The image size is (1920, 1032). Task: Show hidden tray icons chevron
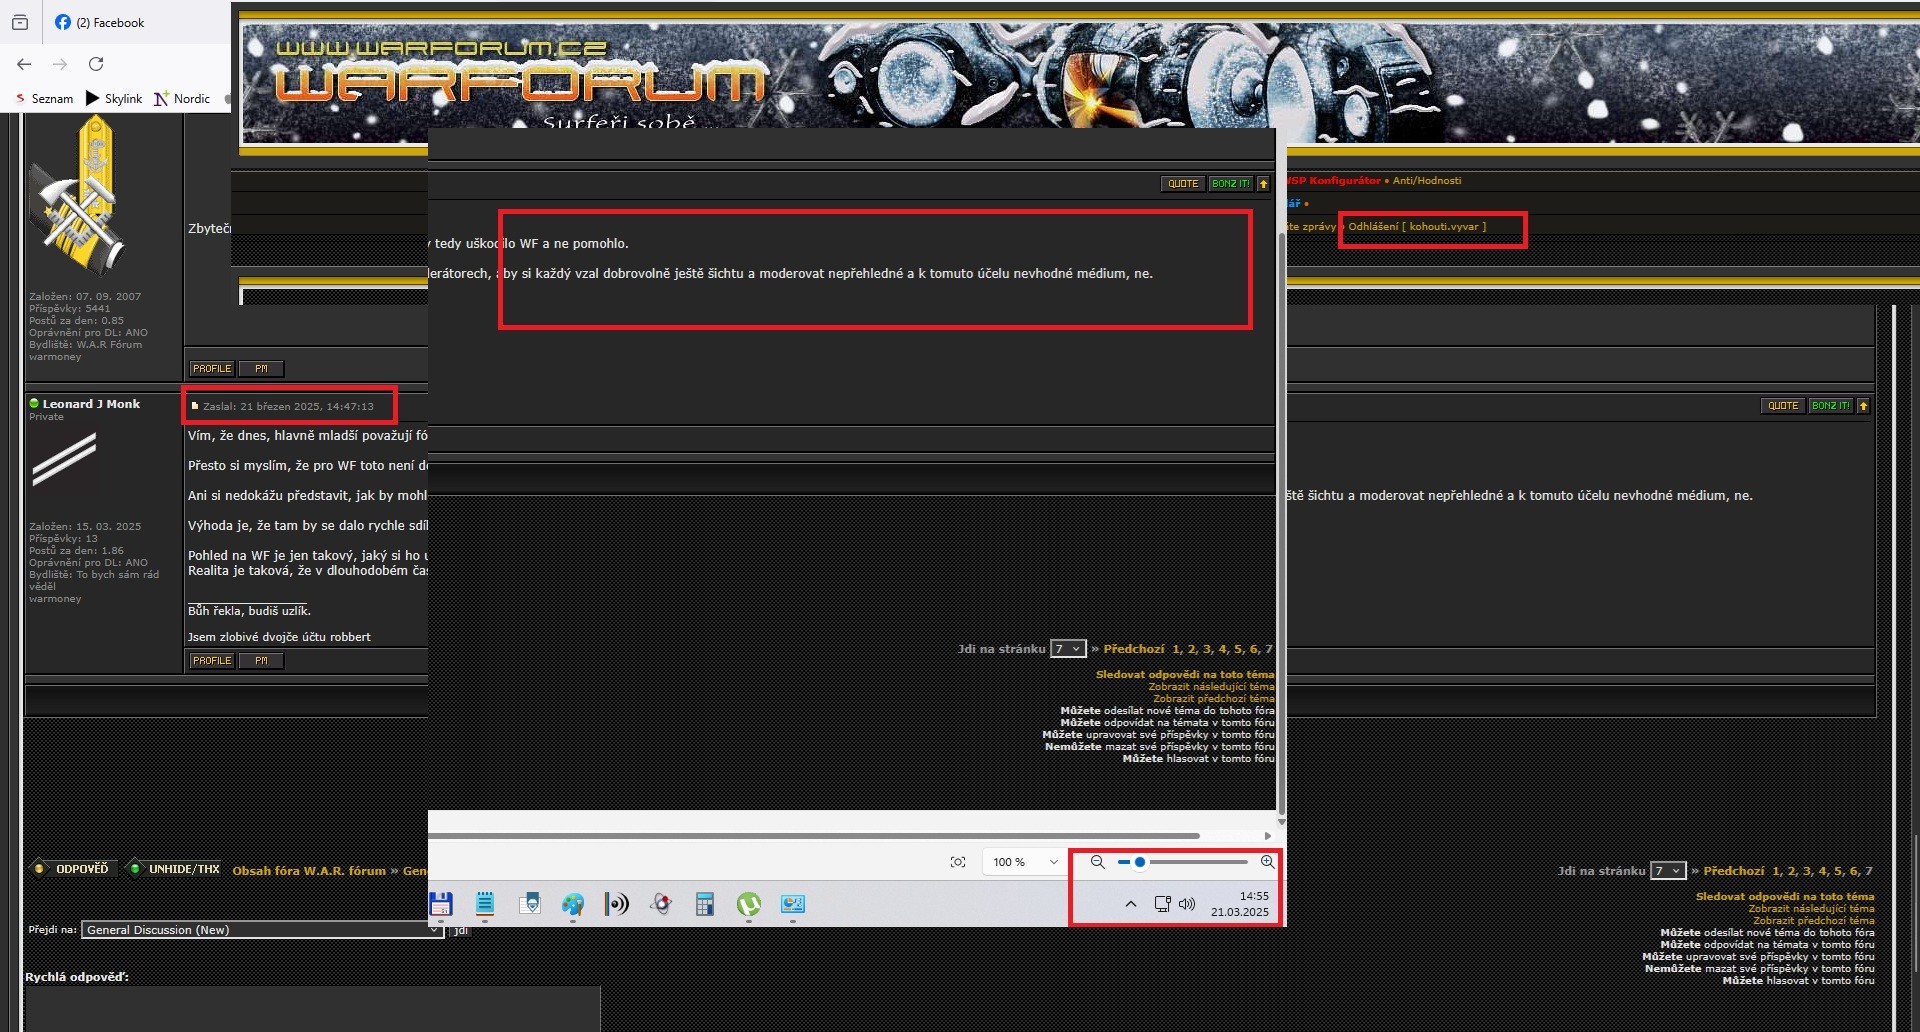(x=1131, y=904)
